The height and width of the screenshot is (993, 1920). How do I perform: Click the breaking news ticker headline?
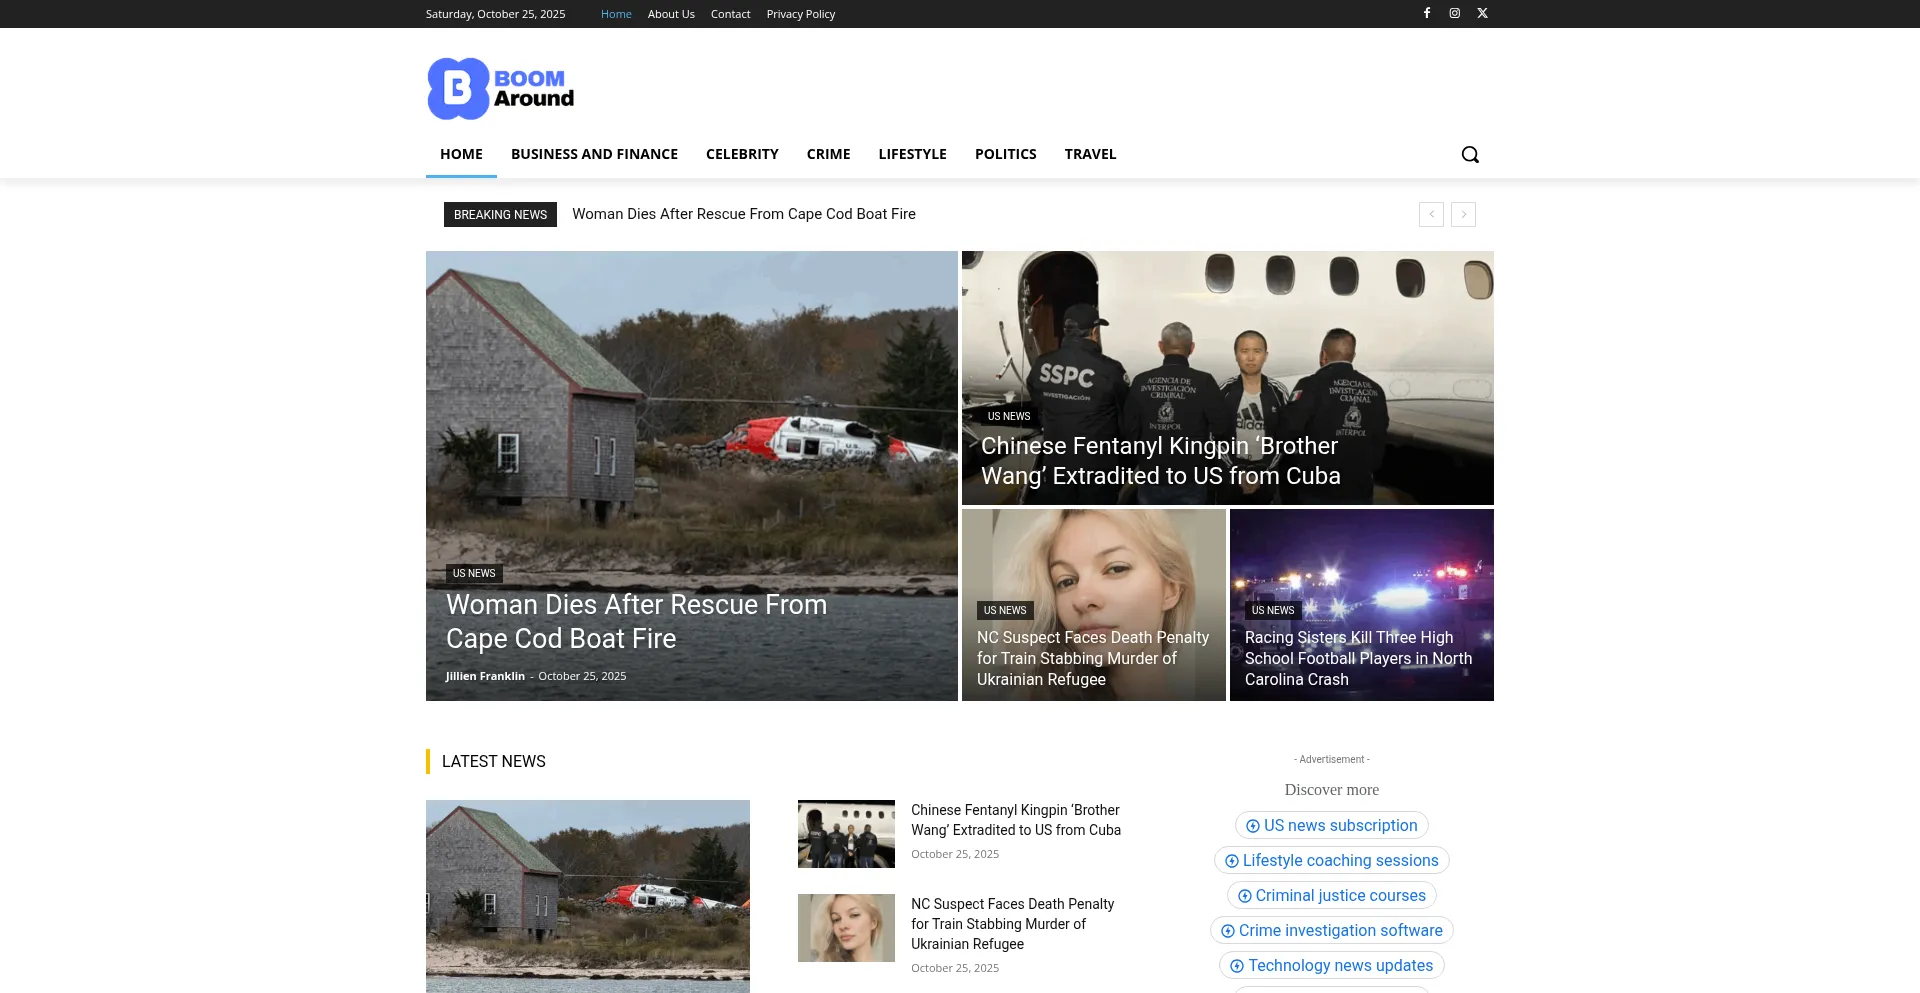(x=743, y=214)
